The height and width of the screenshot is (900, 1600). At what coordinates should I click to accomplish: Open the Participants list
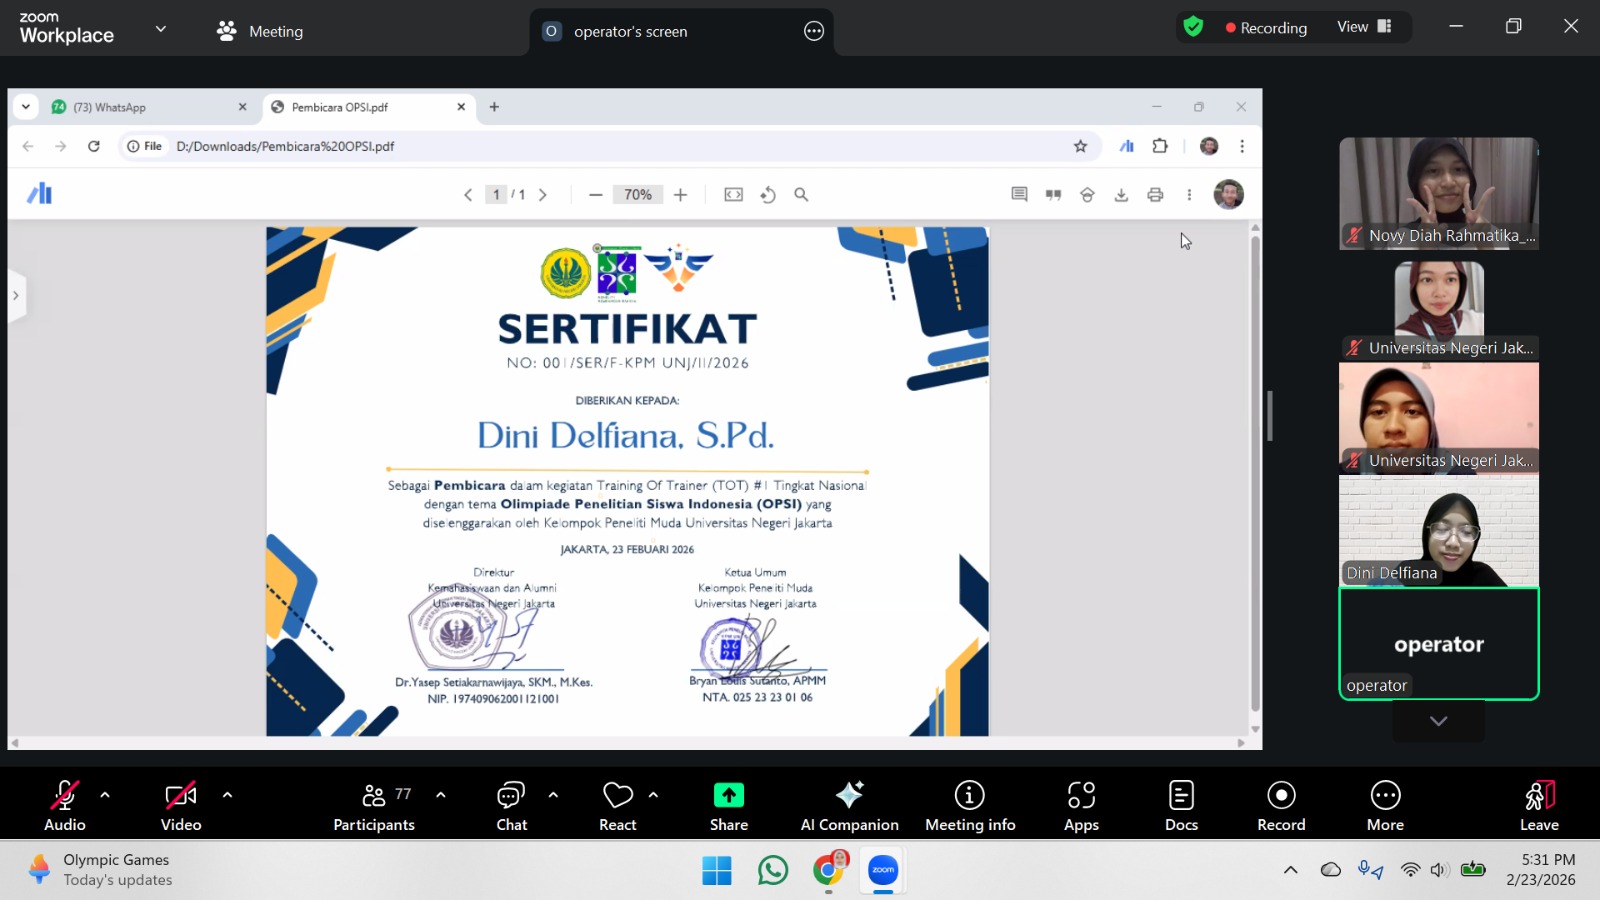(373, 805)
